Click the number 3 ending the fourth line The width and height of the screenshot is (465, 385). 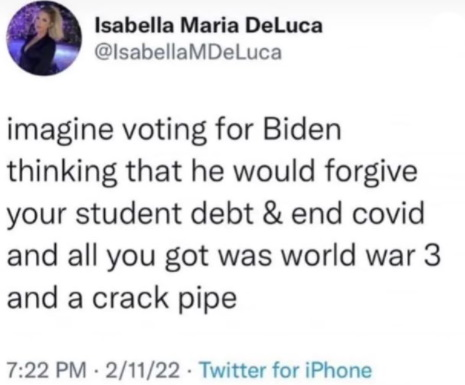(x=433, y=255)
